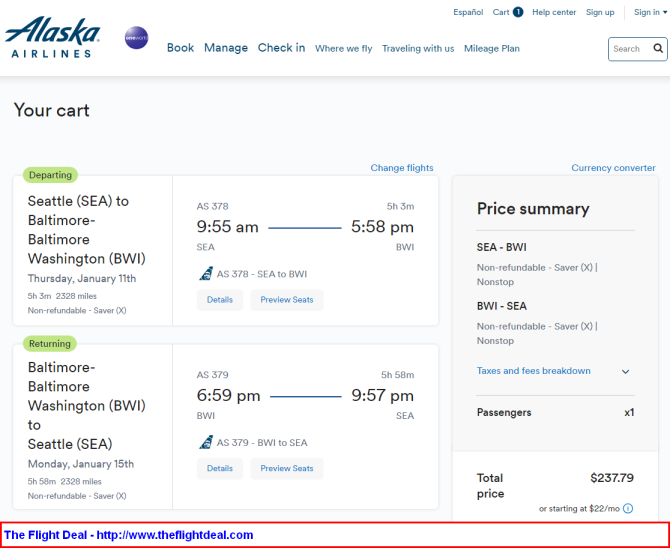This screenshot has height=548, width=670.
Task: Click in the Search input field
Action: [628, 48]
